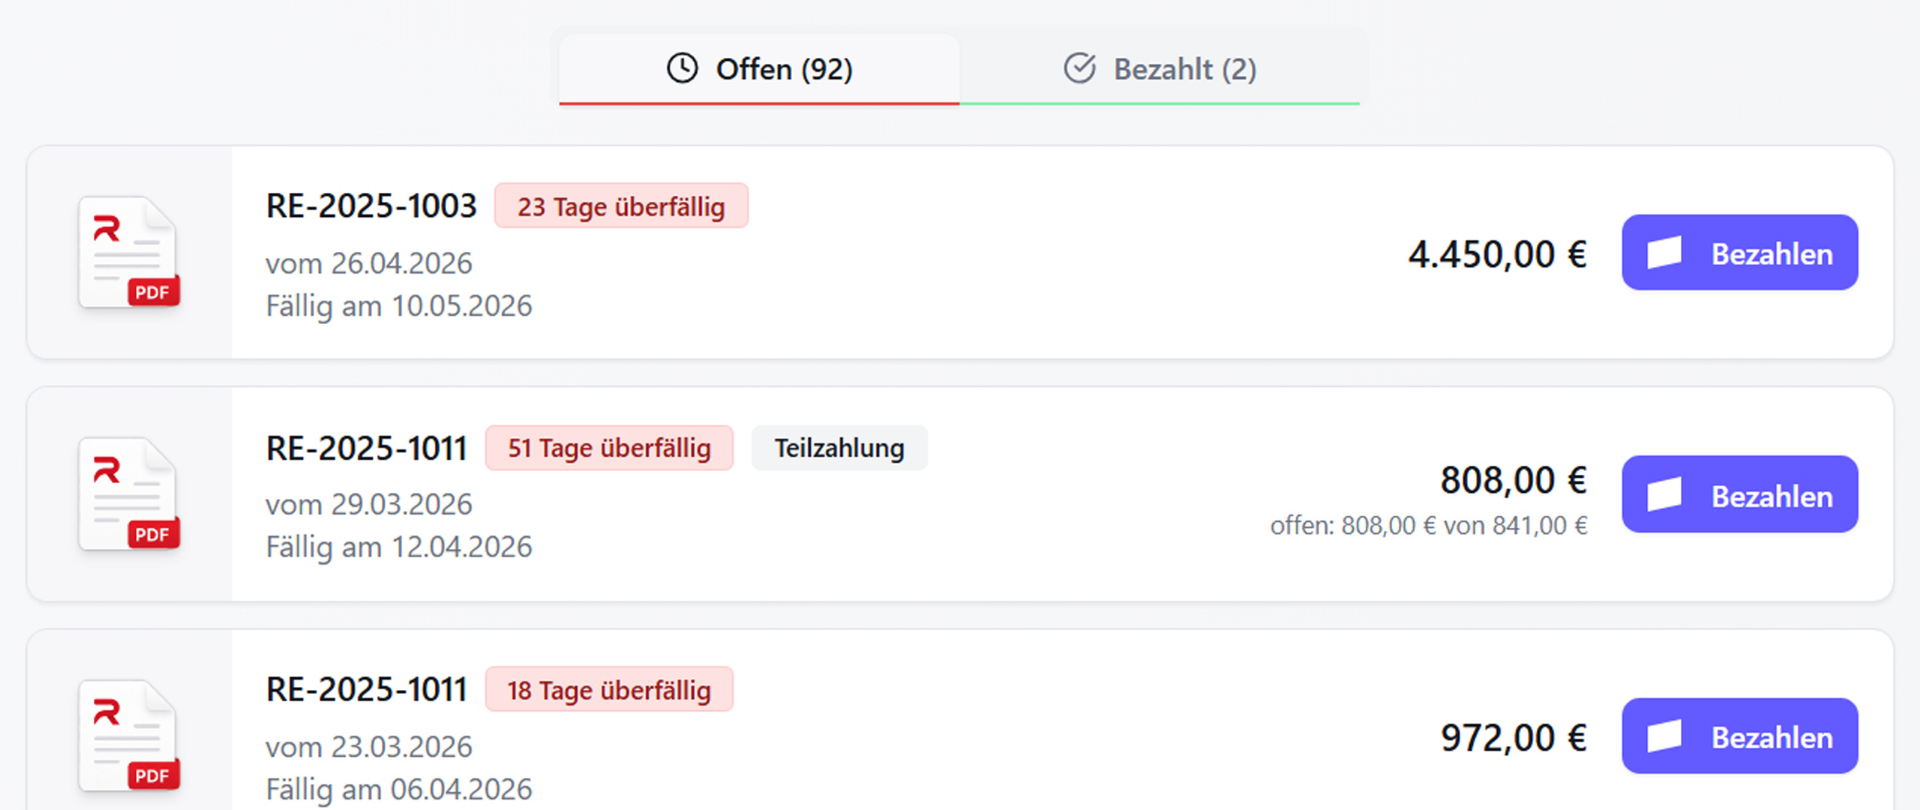Click the Teilzahlung badge
The height and width of the screenshot is (810, 1920).
click(839, 448)
